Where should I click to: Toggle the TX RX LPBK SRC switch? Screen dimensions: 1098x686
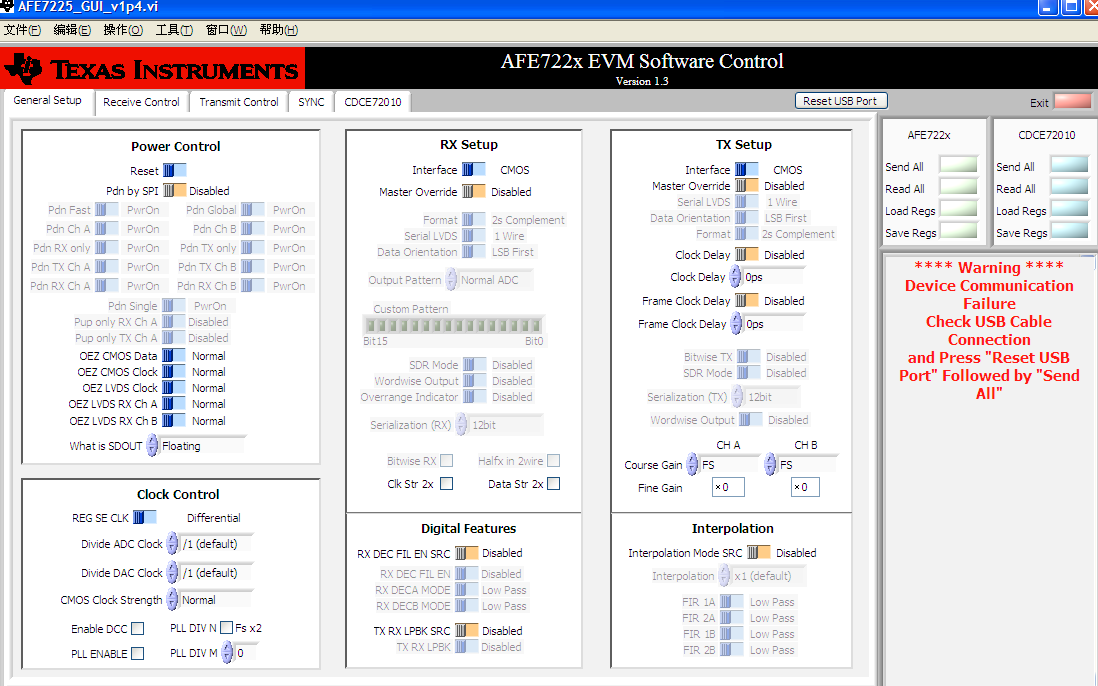tap(467, 631)
